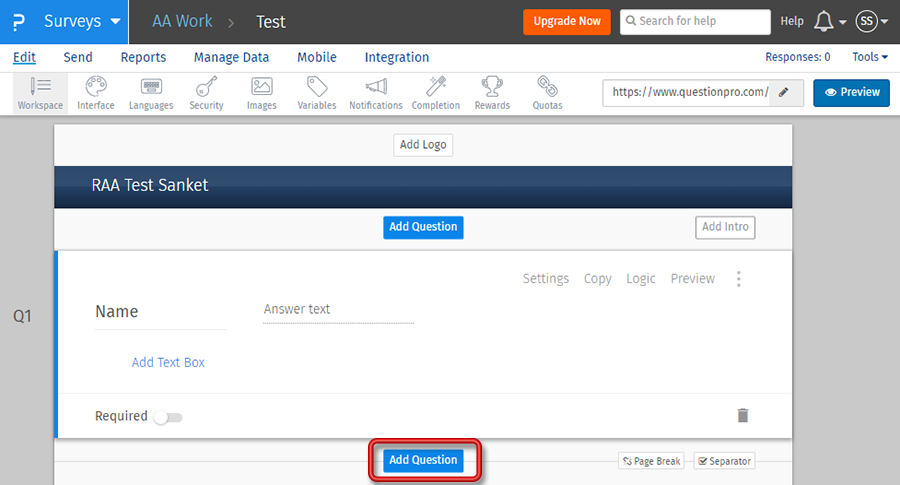Click the Add Intro button
This screenshot has height=485, width=900.
click(x=725, y=227)
